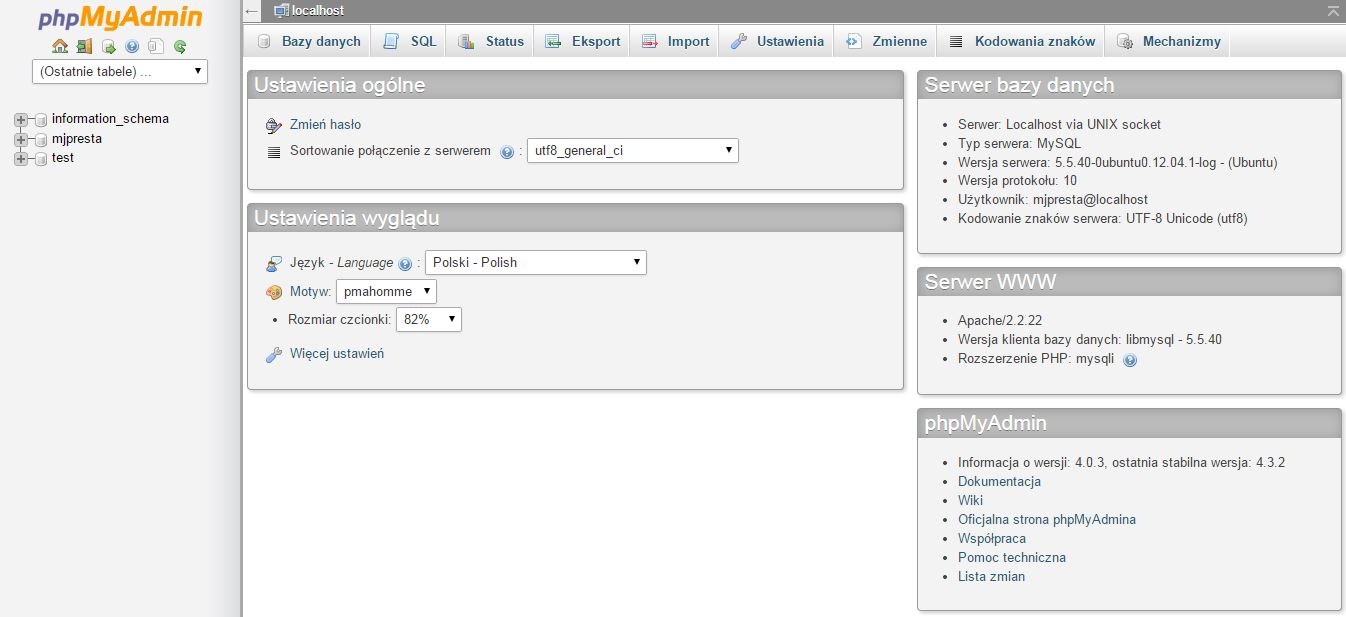Open help icon after Rozszerzenie PHP mysqli

pos(1130,360)
